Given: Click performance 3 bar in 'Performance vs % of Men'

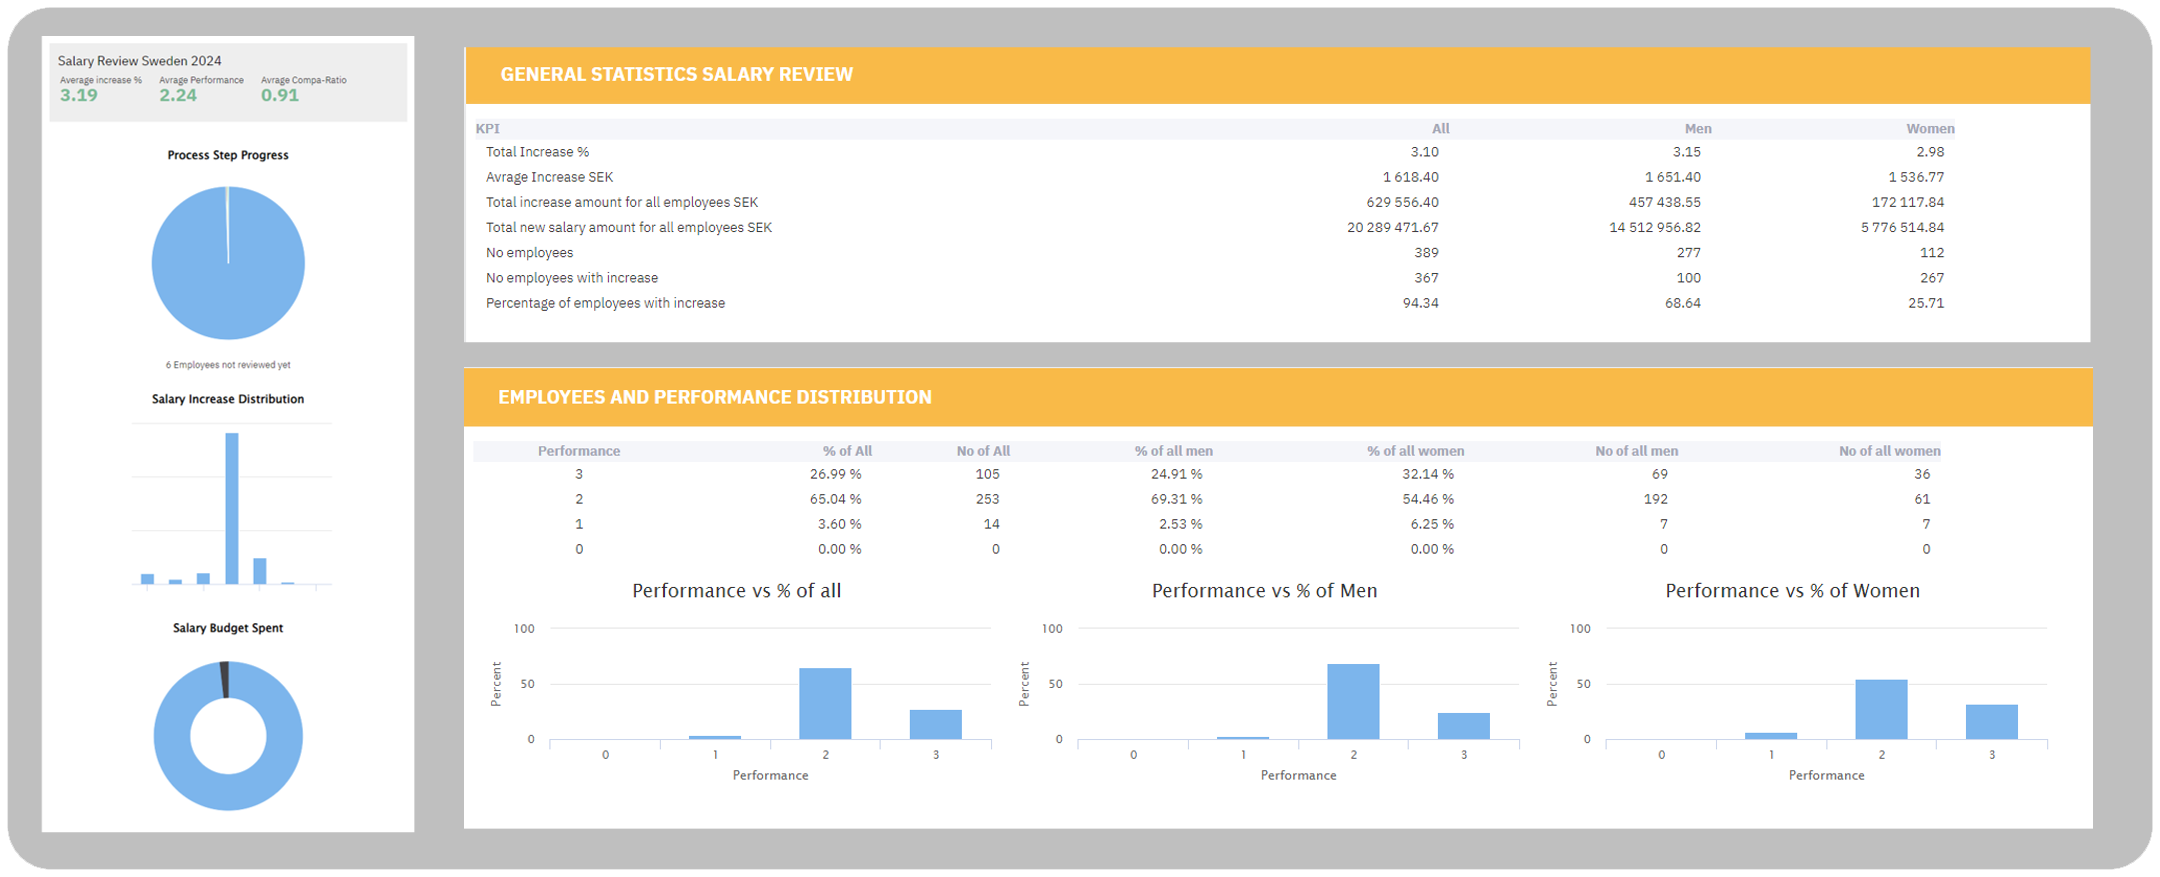Looking at the screenshot, I should [1463, 726].
